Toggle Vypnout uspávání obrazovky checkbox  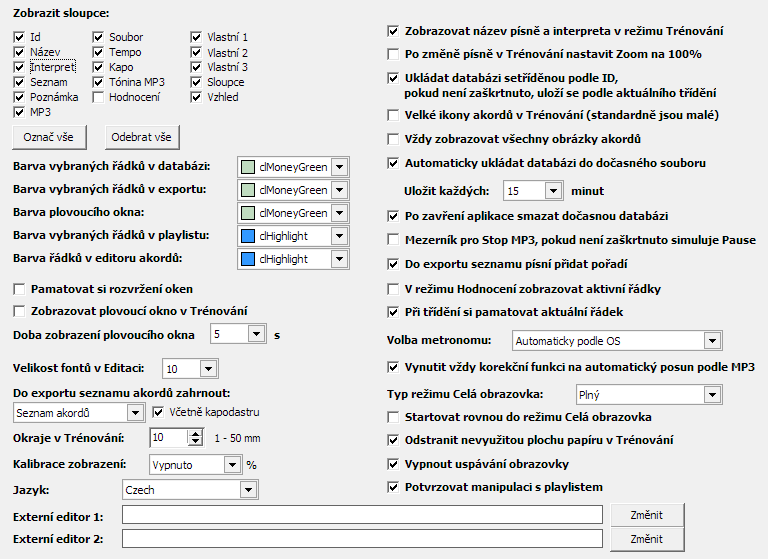[x=393, y=463]
